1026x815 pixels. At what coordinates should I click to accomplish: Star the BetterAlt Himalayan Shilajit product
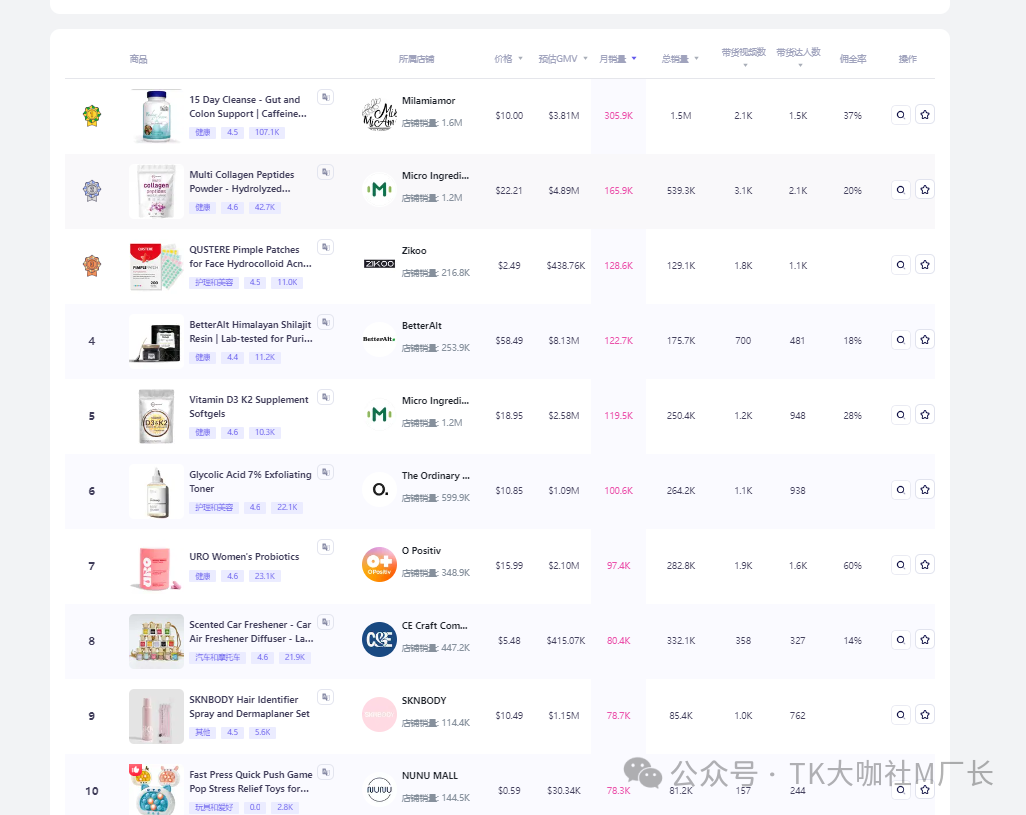tap(925, 340)
